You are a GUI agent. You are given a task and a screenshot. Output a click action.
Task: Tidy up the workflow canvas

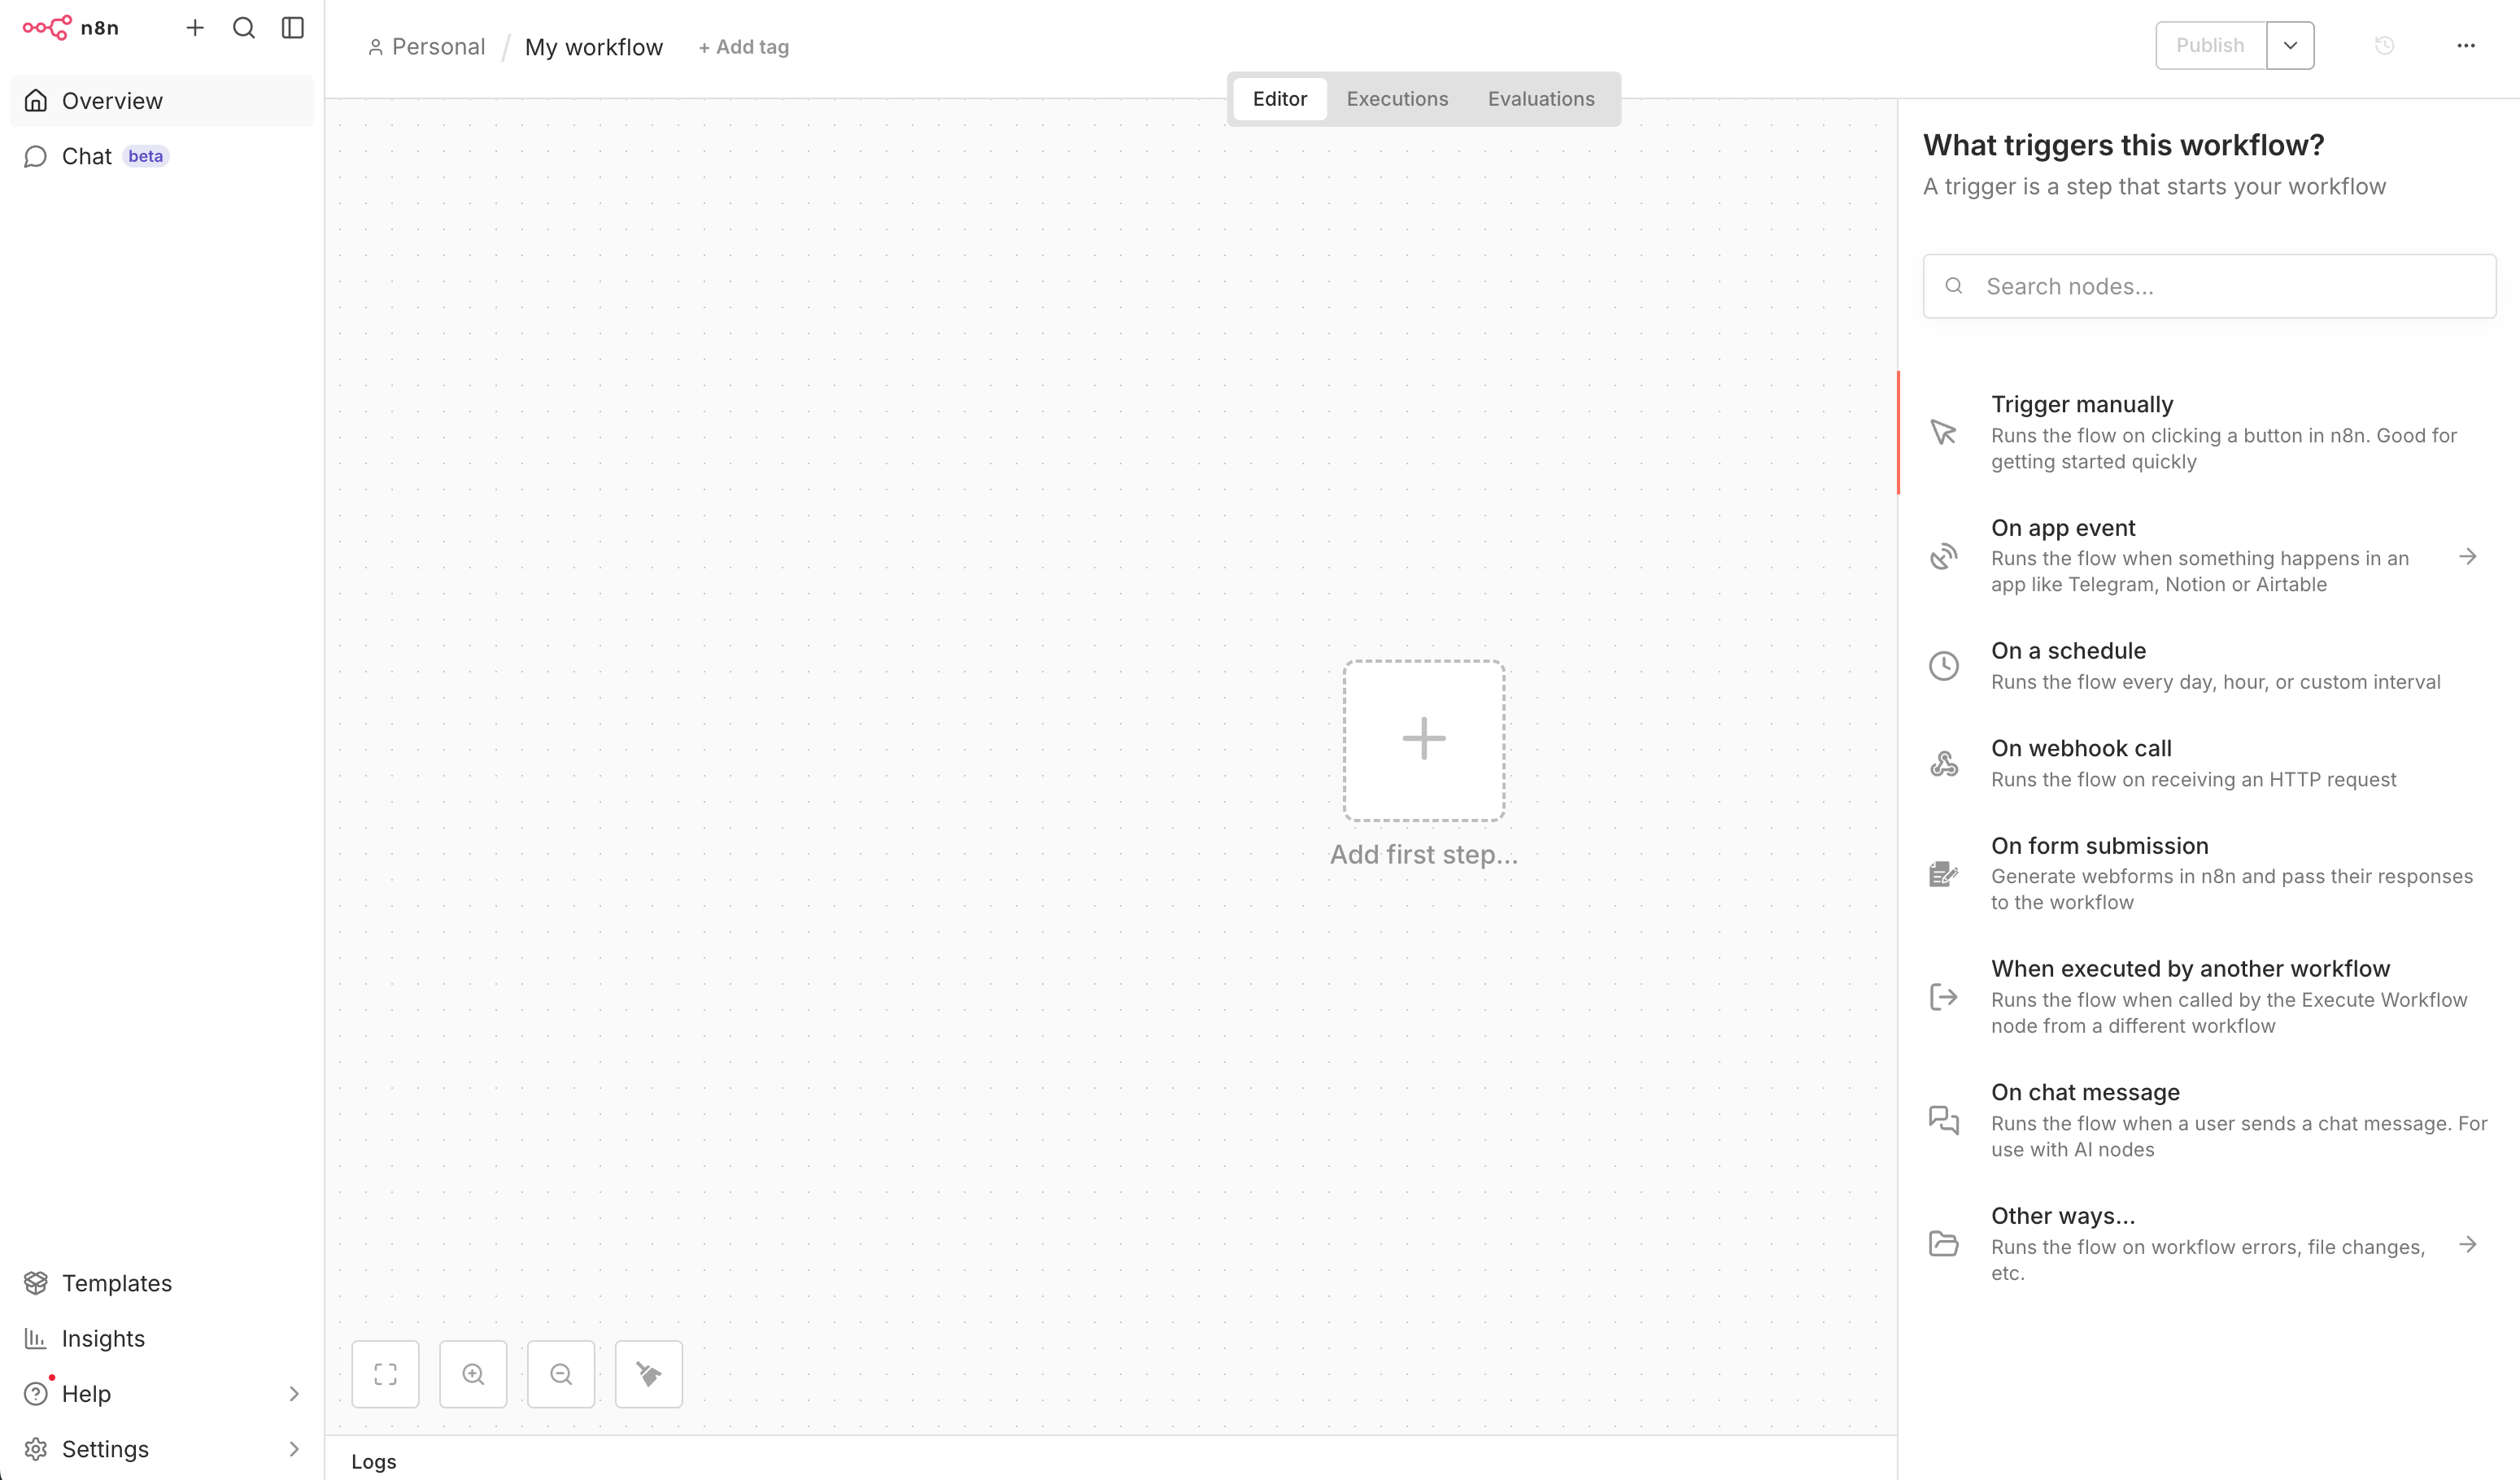[x=648, y=1373]
